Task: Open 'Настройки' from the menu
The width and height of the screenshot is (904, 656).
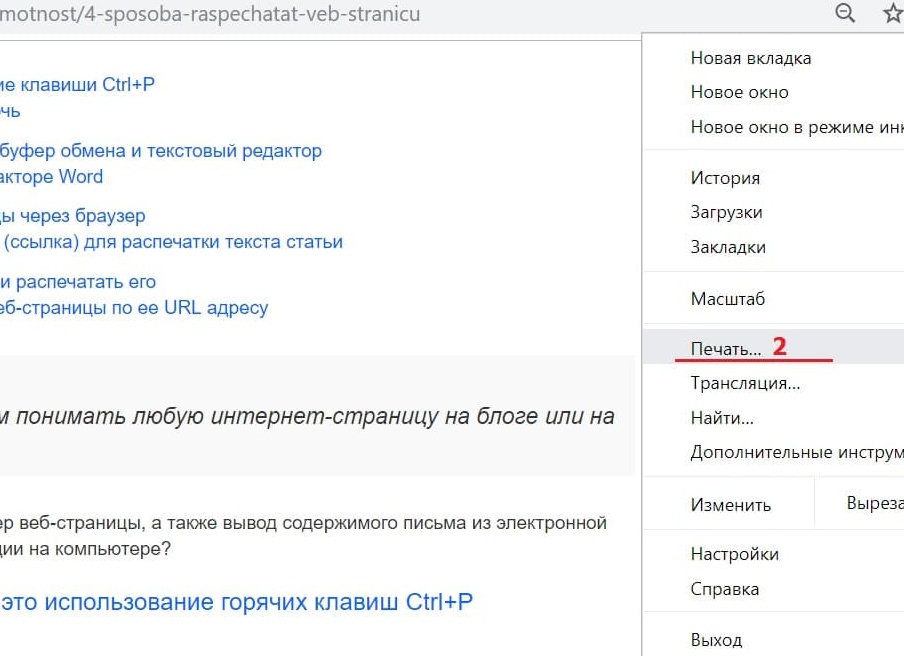Action: [x=773, y=554]
